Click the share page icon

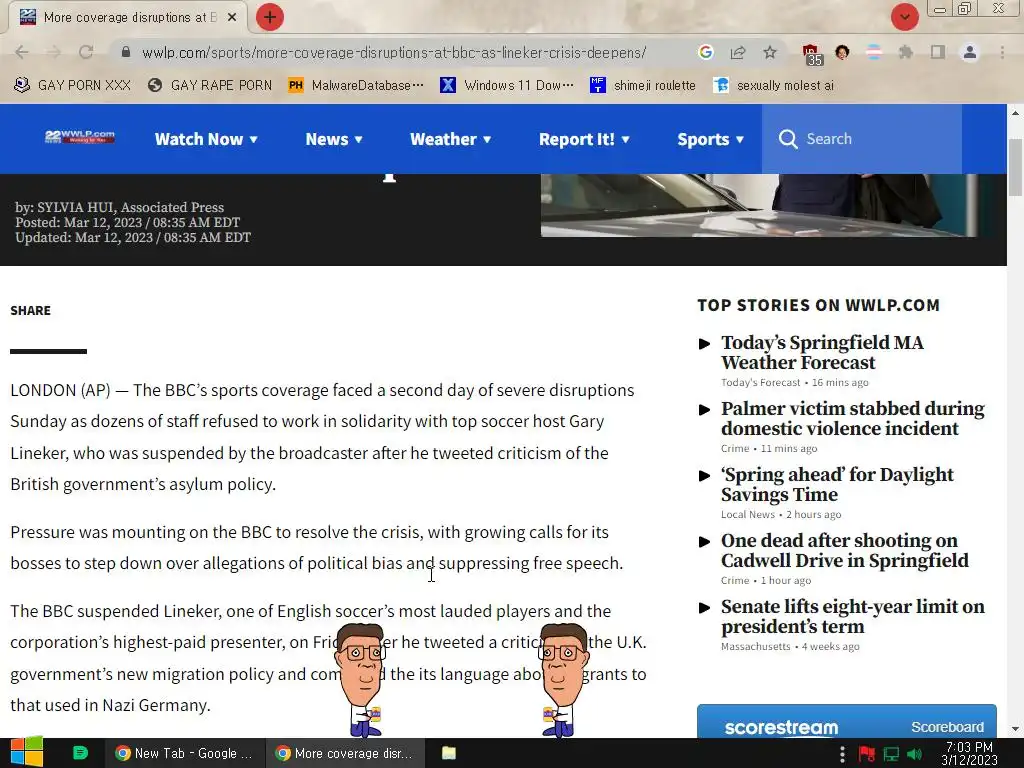[738, 52]
